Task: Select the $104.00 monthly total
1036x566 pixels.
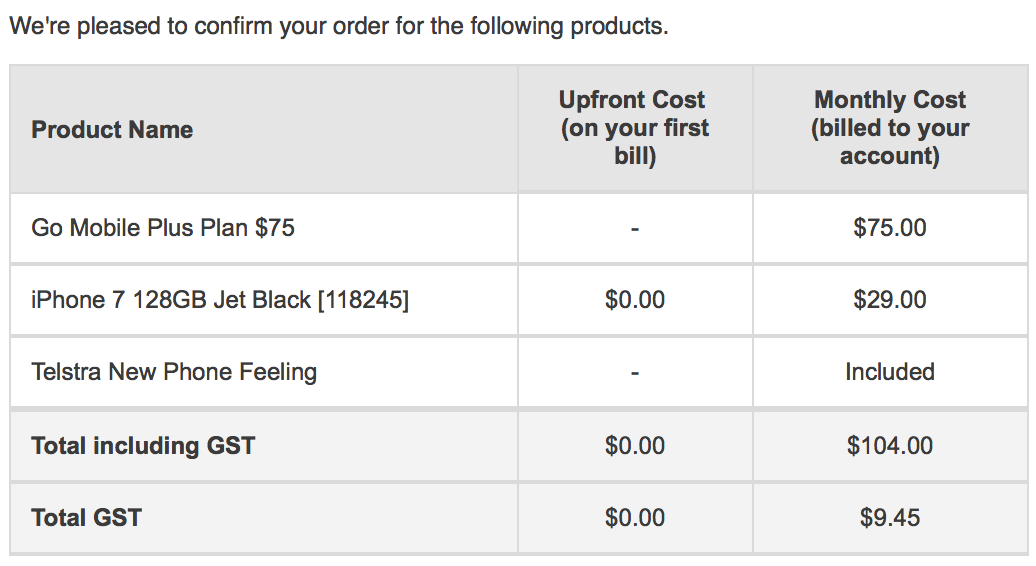Action: point(889,445)
